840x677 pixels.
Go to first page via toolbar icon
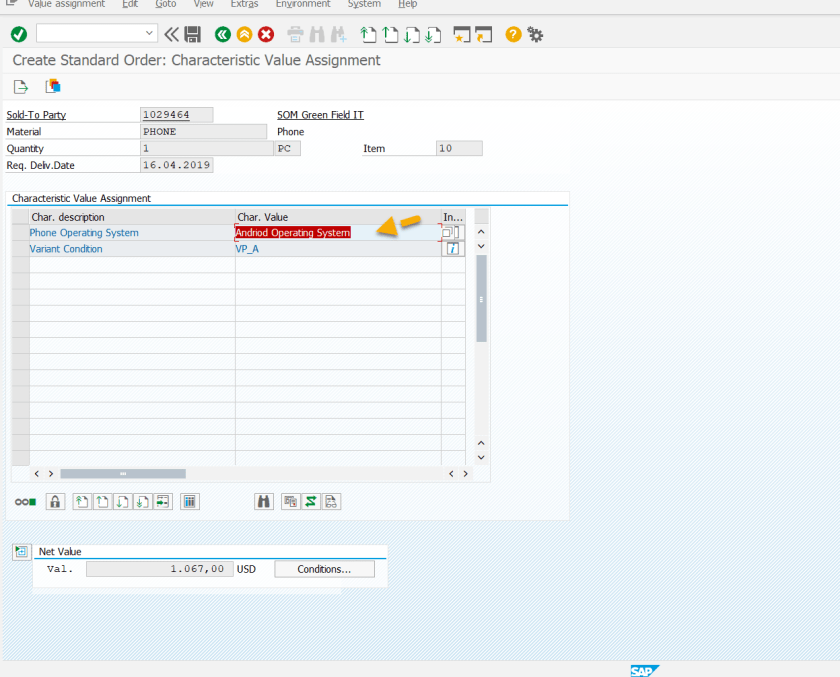368,35
